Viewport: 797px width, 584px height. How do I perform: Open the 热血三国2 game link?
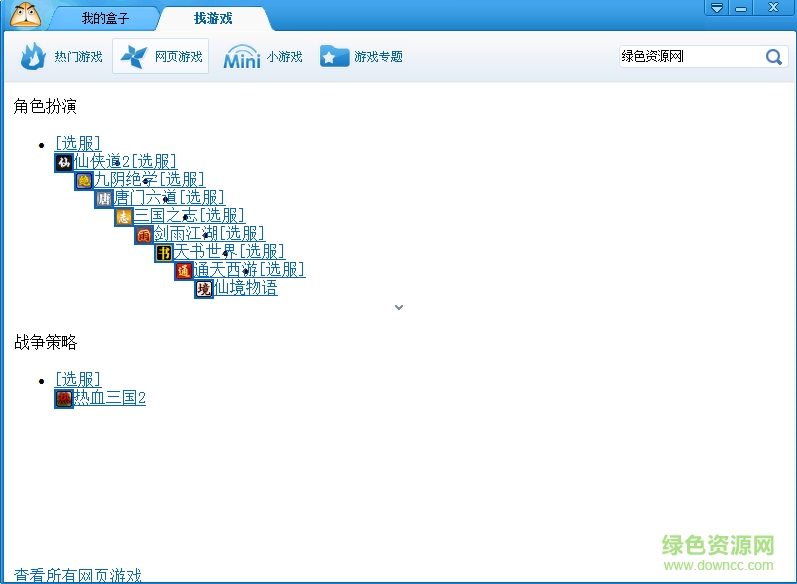coord(110,398)
